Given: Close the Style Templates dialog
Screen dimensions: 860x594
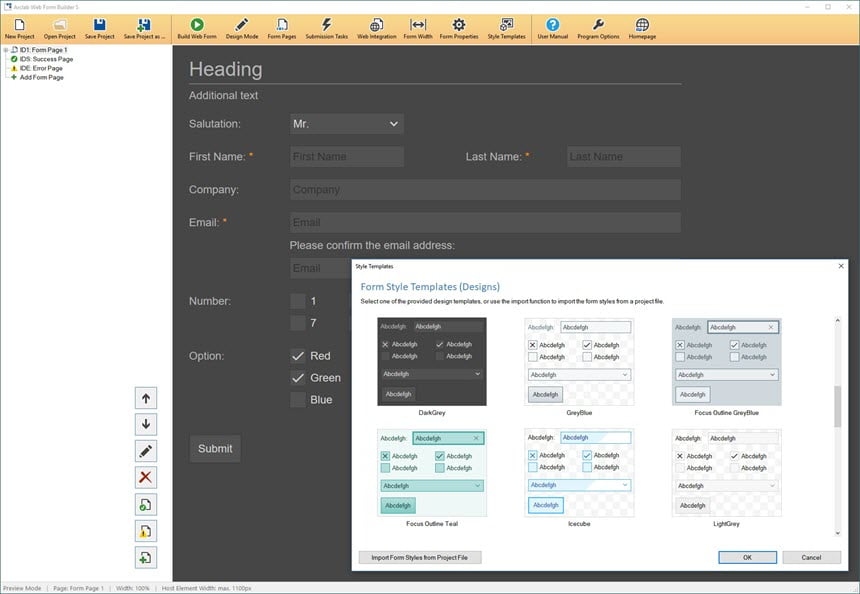Looking at the screenshot, I should point(841,266).
